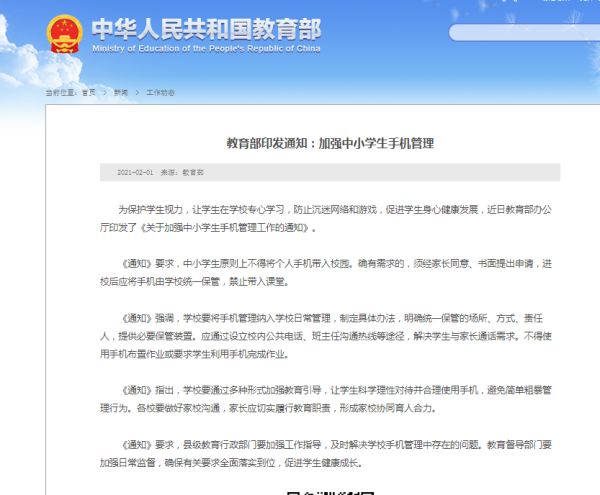
Task: Click the breadcrumb arrow after 首页
Action: coord(104,93)
